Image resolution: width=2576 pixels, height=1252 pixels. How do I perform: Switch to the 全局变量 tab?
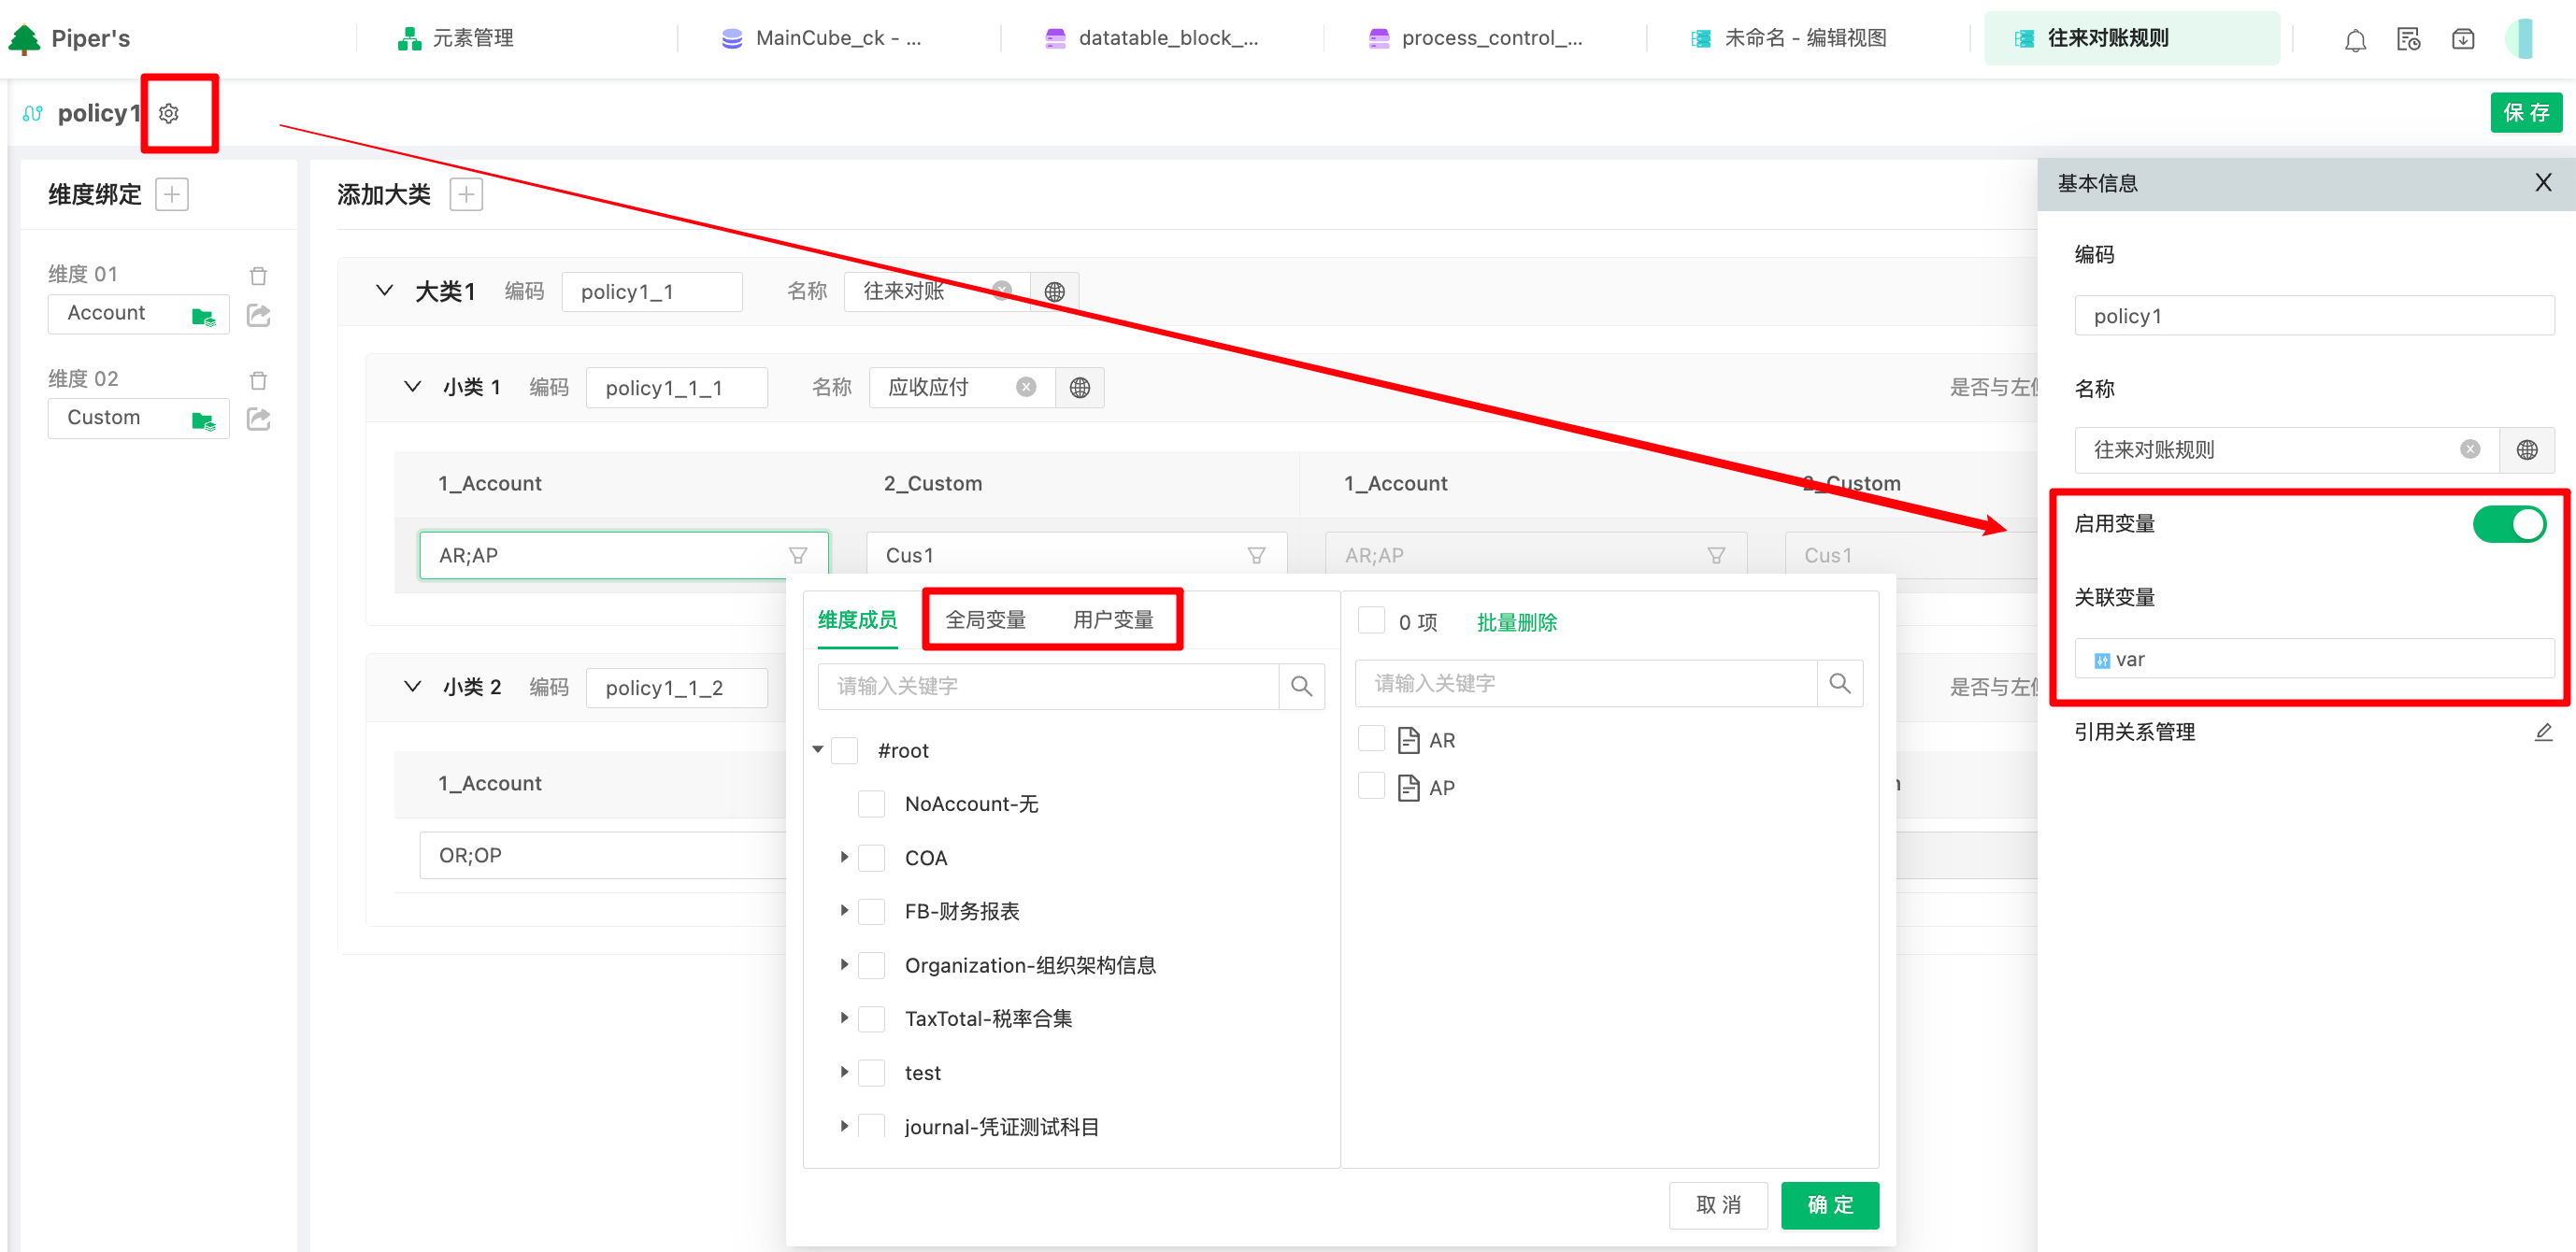(x=985, y=620)
